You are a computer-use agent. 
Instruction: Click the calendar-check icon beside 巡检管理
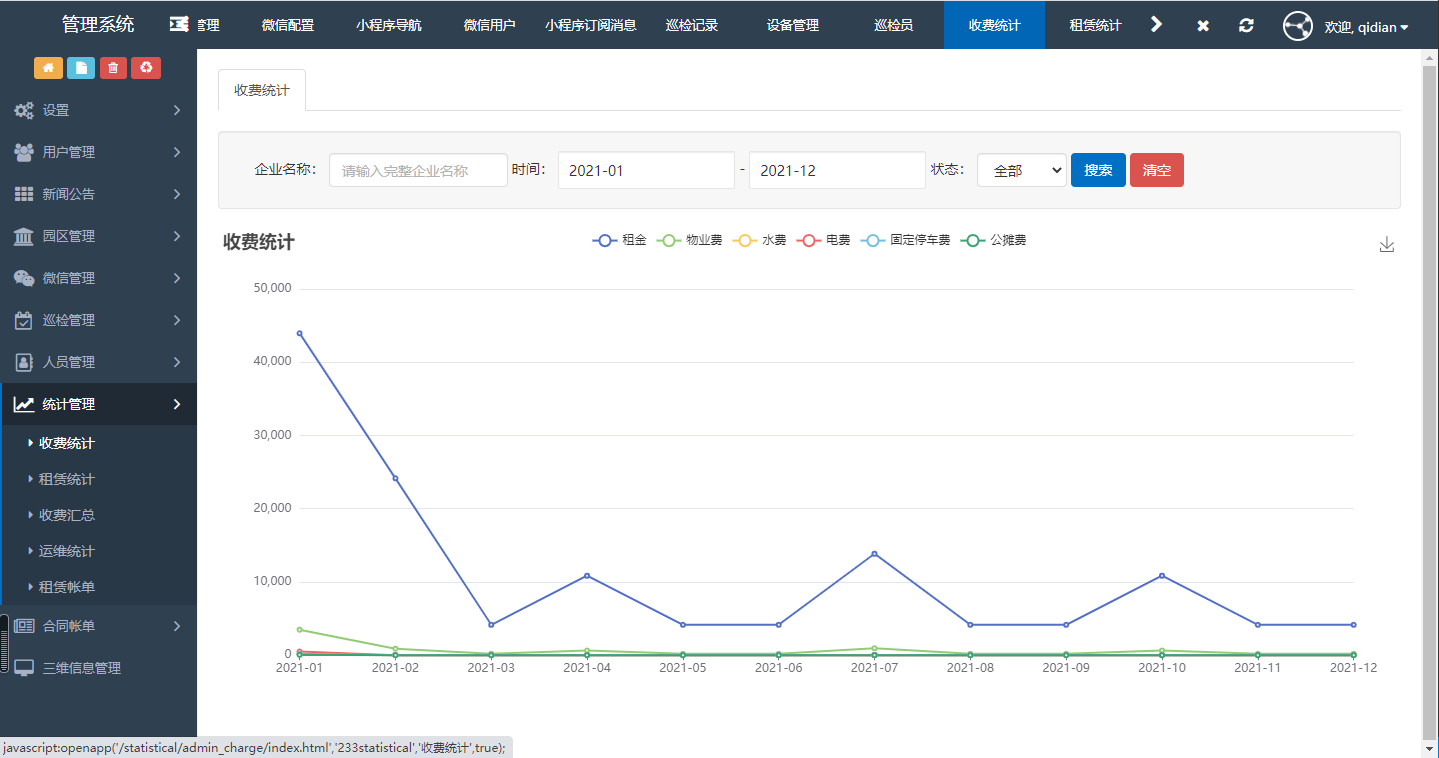pos(24,320)
